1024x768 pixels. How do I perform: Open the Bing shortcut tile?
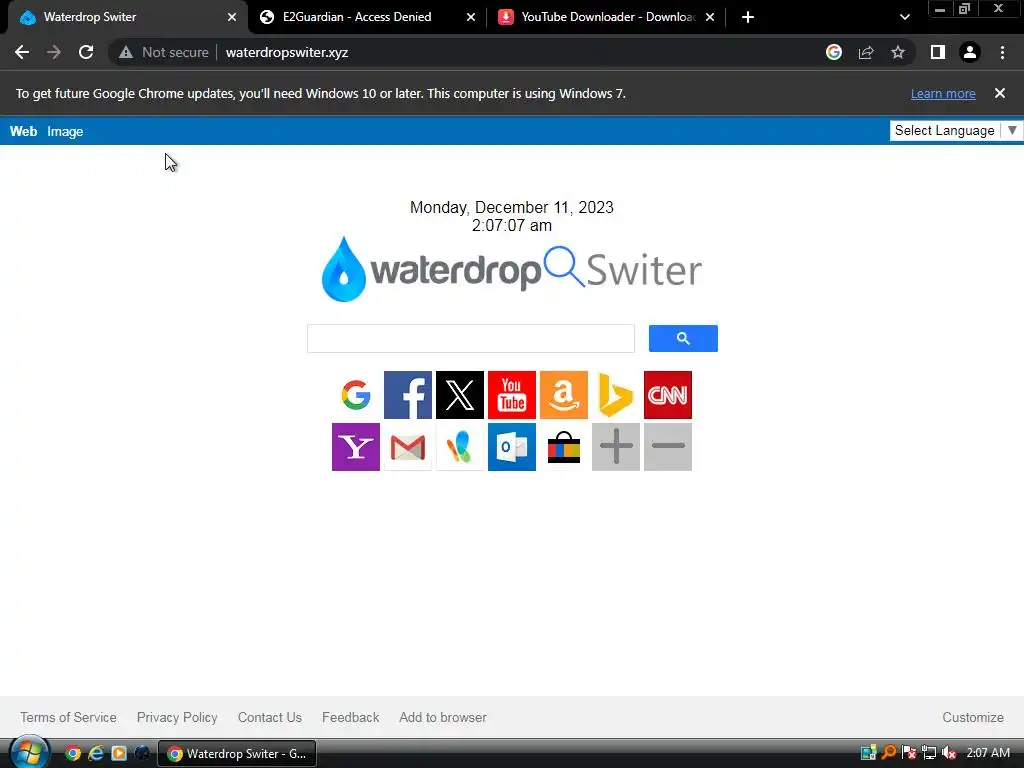coord(616,395)
